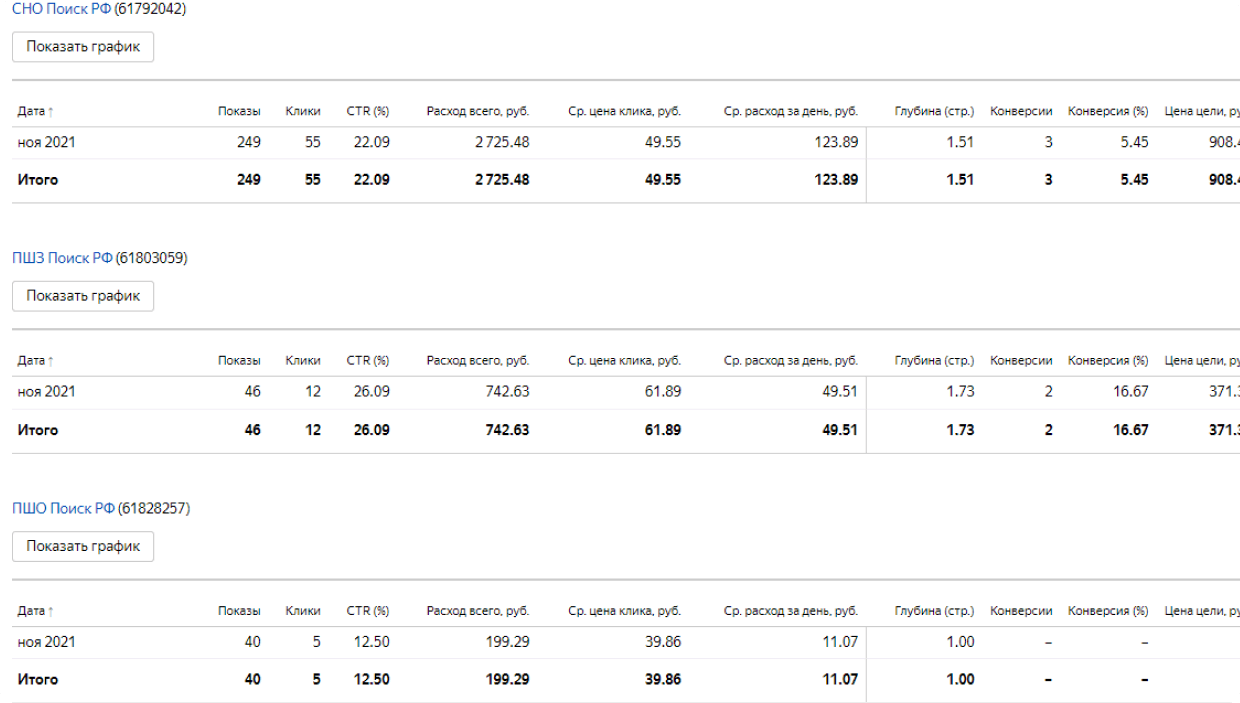Image resolution: width=1240 pixels, height=703 pixels.
Task: Show chart for СНО Поиск РФ campaign
Action: [x=83, y=47]
